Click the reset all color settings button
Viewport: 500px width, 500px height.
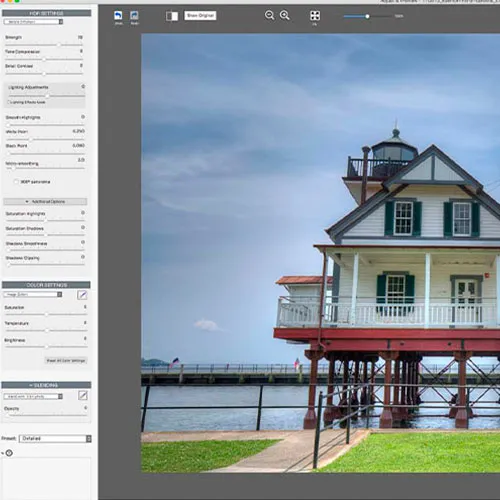[x=66, y=361]
